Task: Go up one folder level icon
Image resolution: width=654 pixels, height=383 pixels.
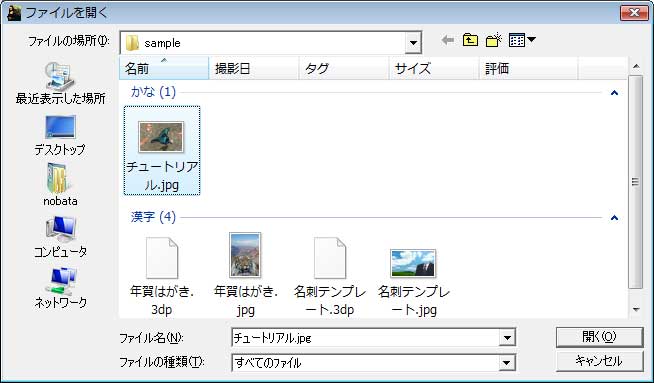Action: 470,40
